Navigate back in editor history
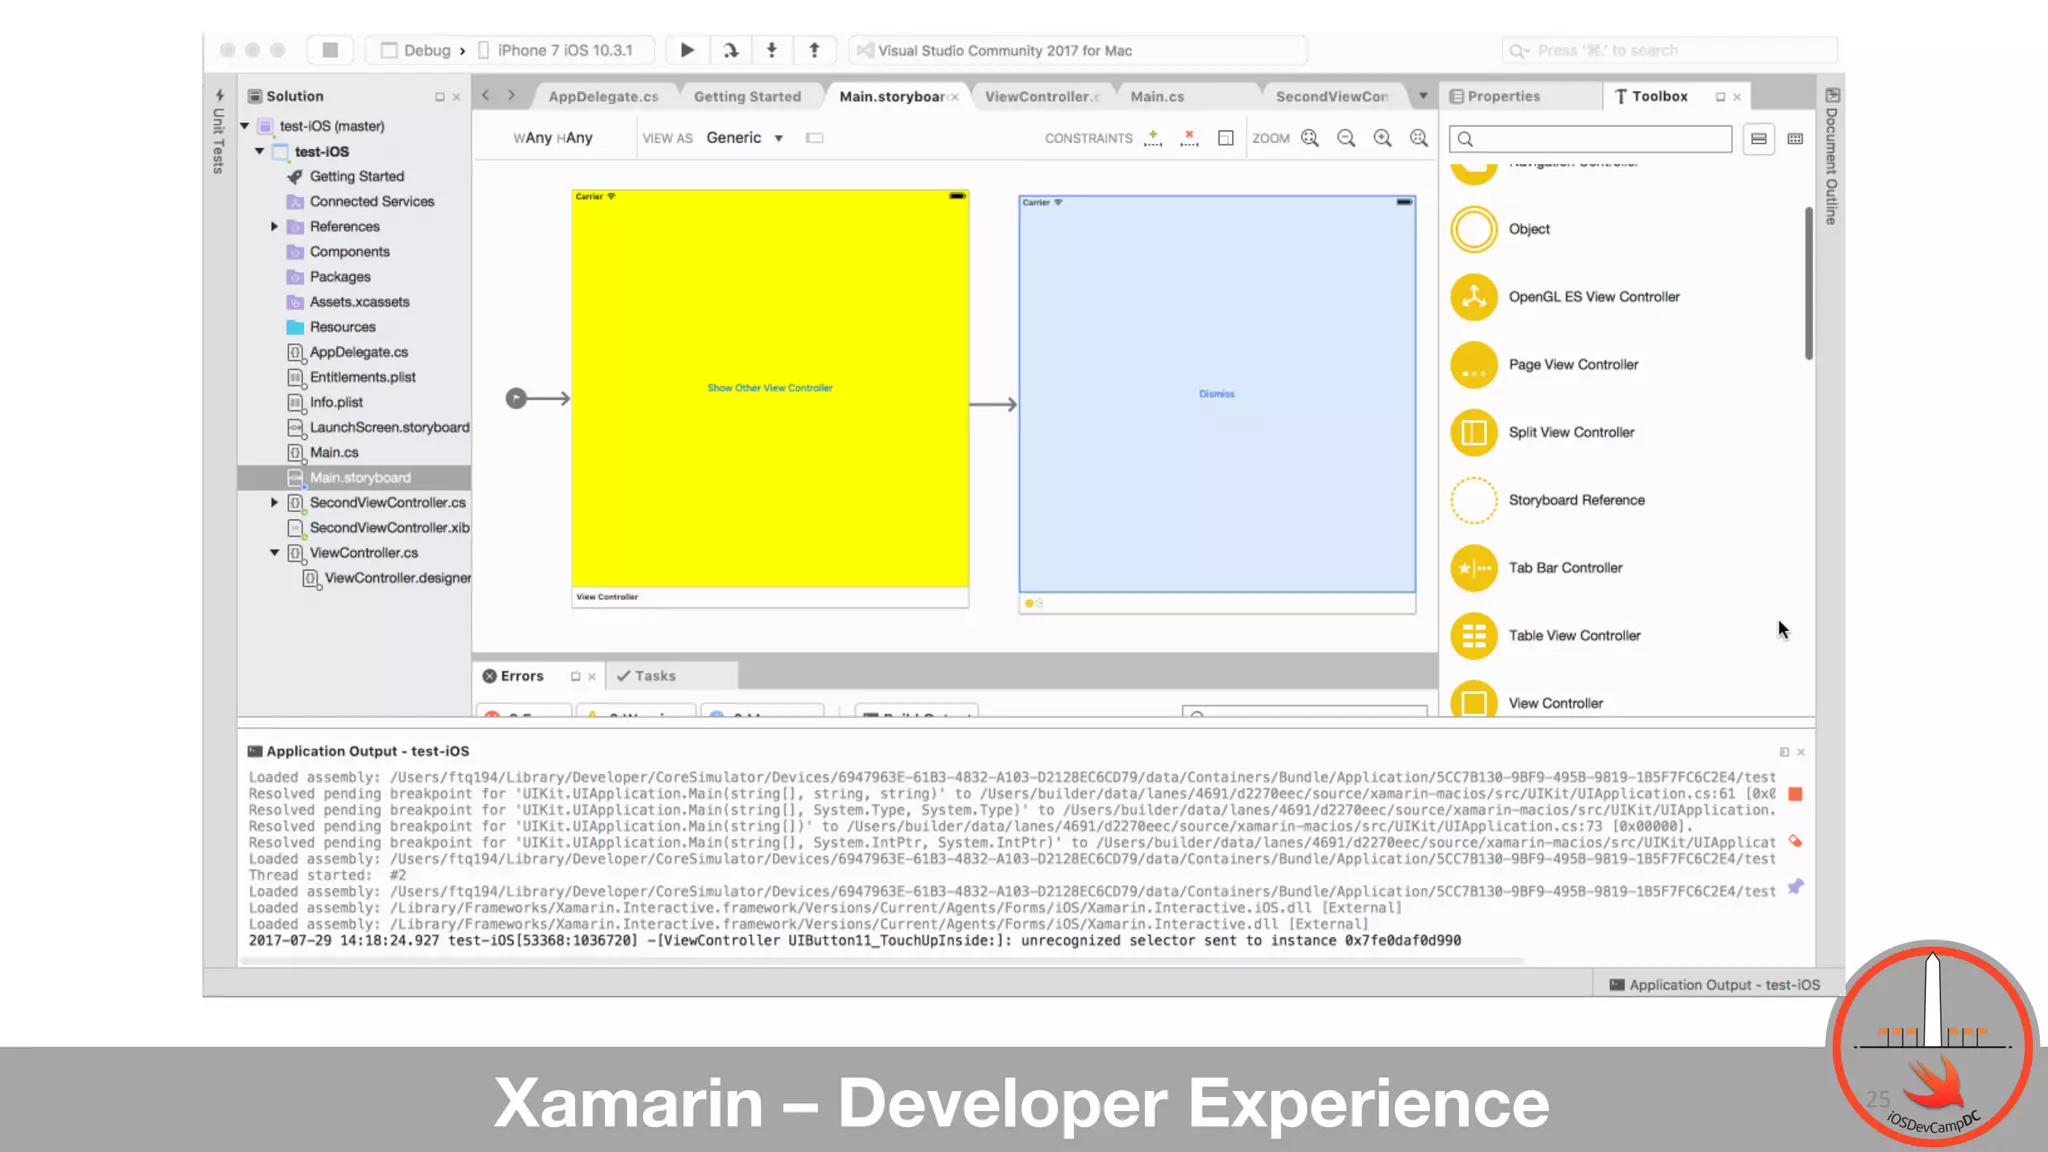The image size is (2048, 1152). click(486, 95)
